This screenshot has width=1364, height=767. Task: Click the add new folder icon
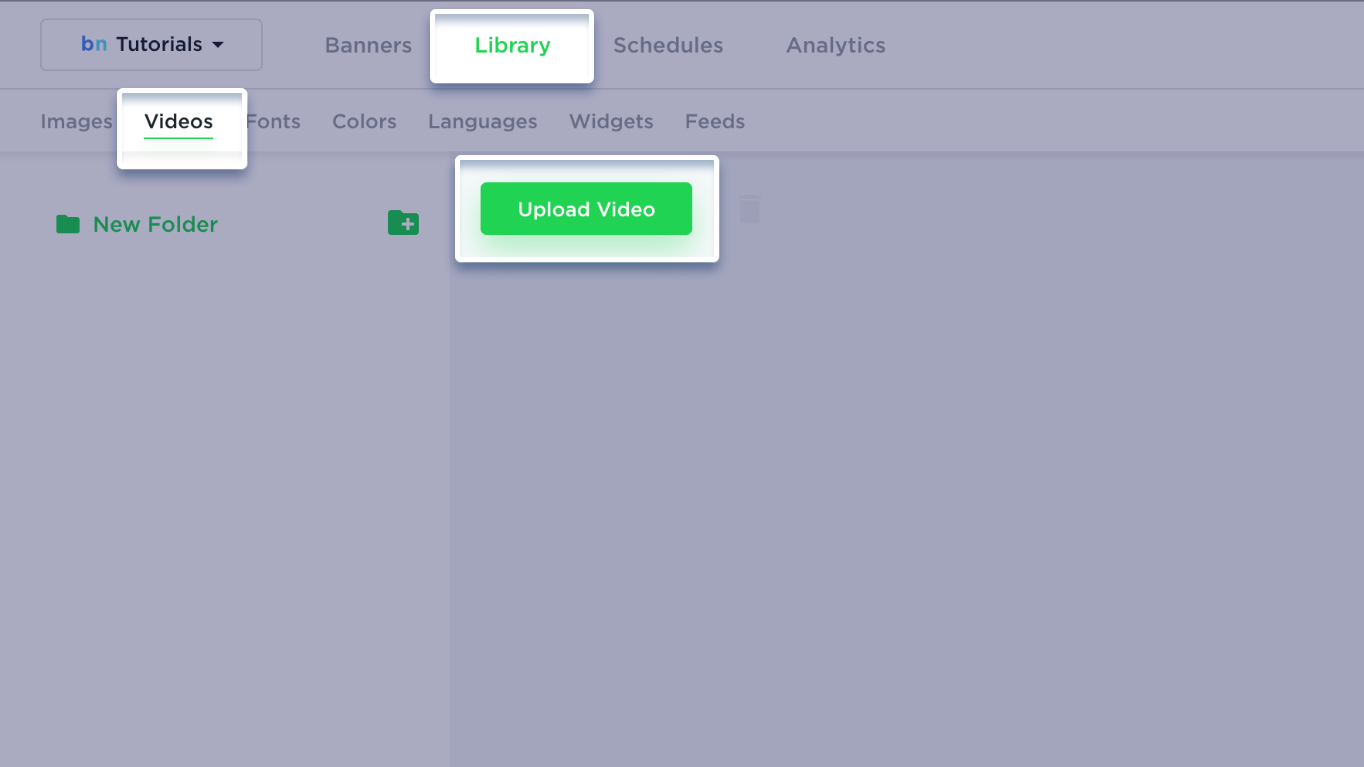tap(403, 223)
